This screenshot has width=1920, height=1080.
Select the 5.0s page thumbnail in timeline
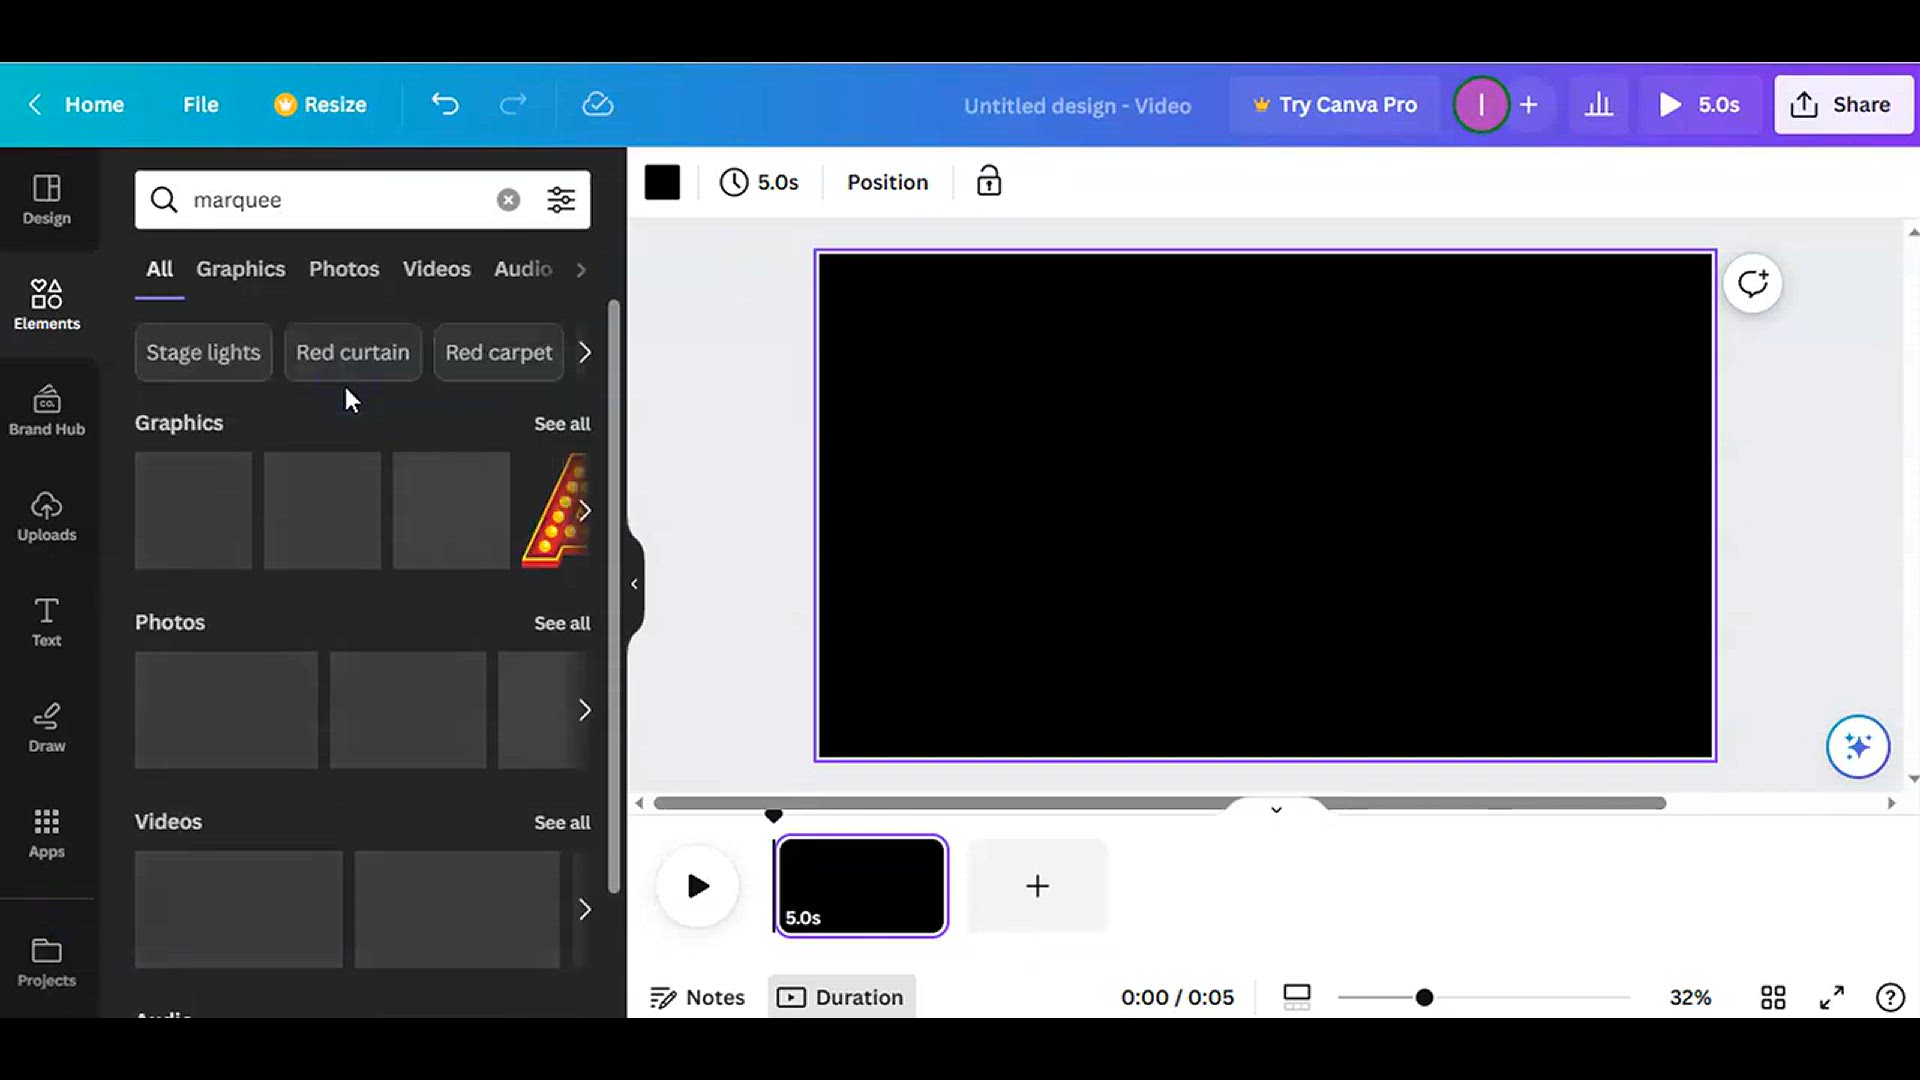(x=861, y=886)
